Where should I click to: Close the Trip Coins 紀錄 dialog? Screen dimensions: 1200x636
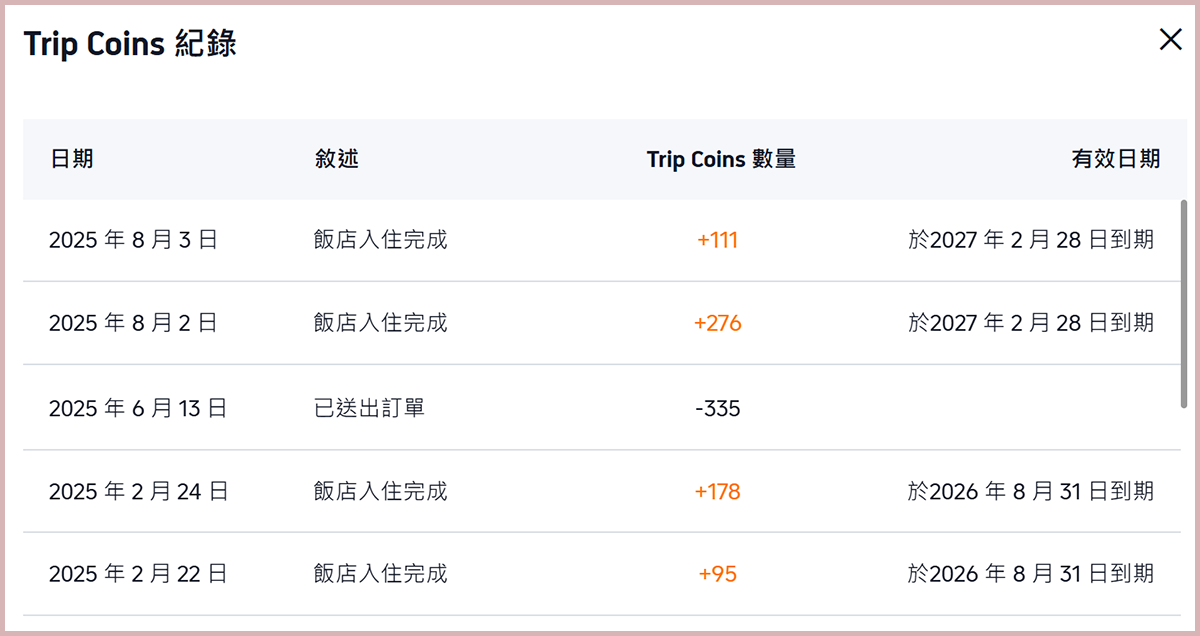(x=1170, y=40)
